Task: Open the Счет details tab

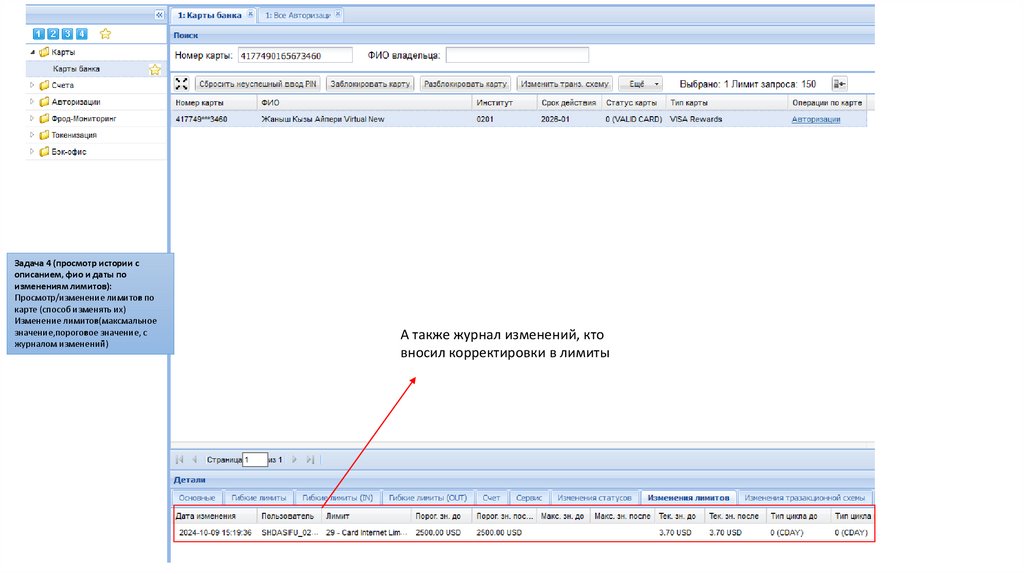Action: tap(491, 498)
